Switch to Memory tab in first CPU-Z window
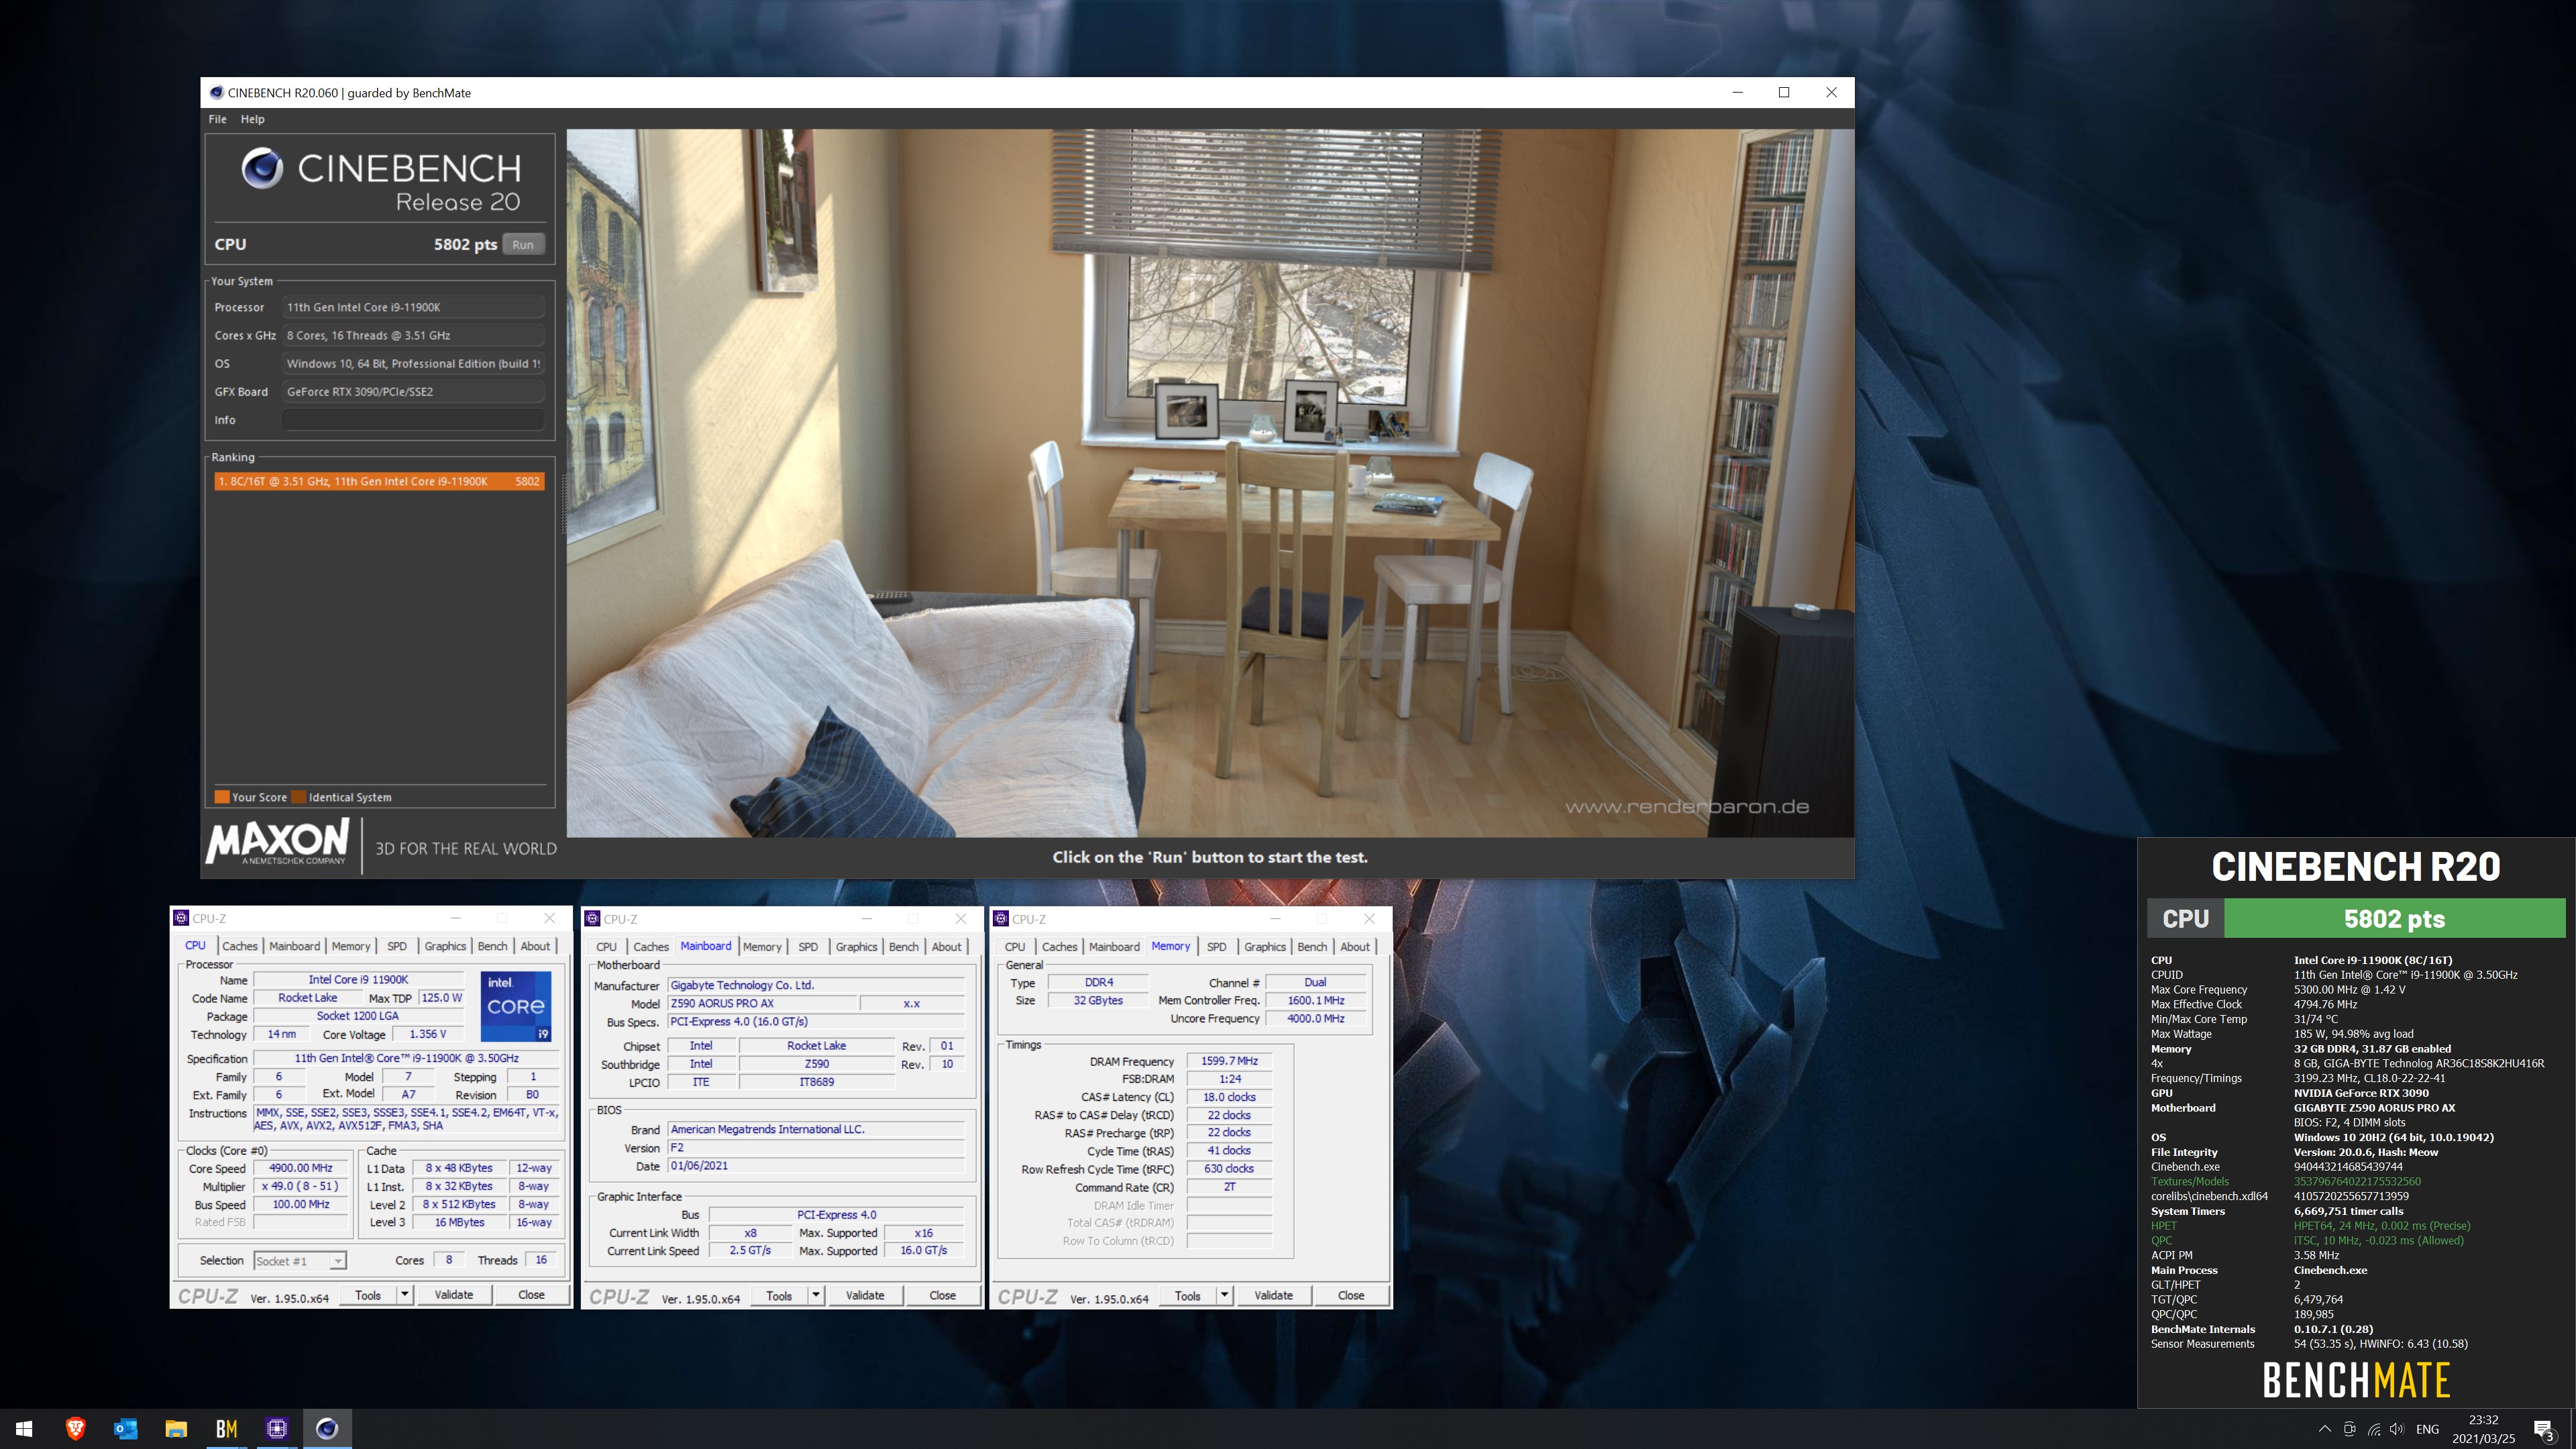 click(x=351, y=946)
